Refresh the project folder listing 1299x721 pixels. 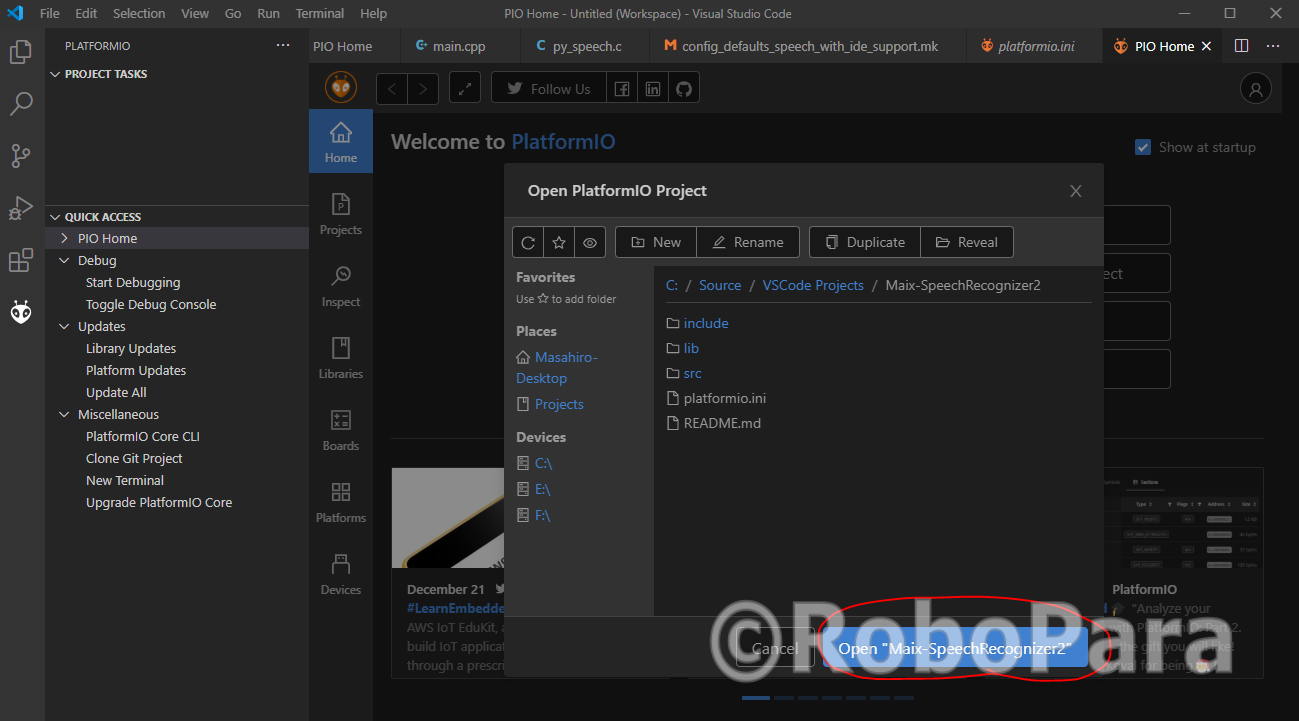[x=528, y=241]
